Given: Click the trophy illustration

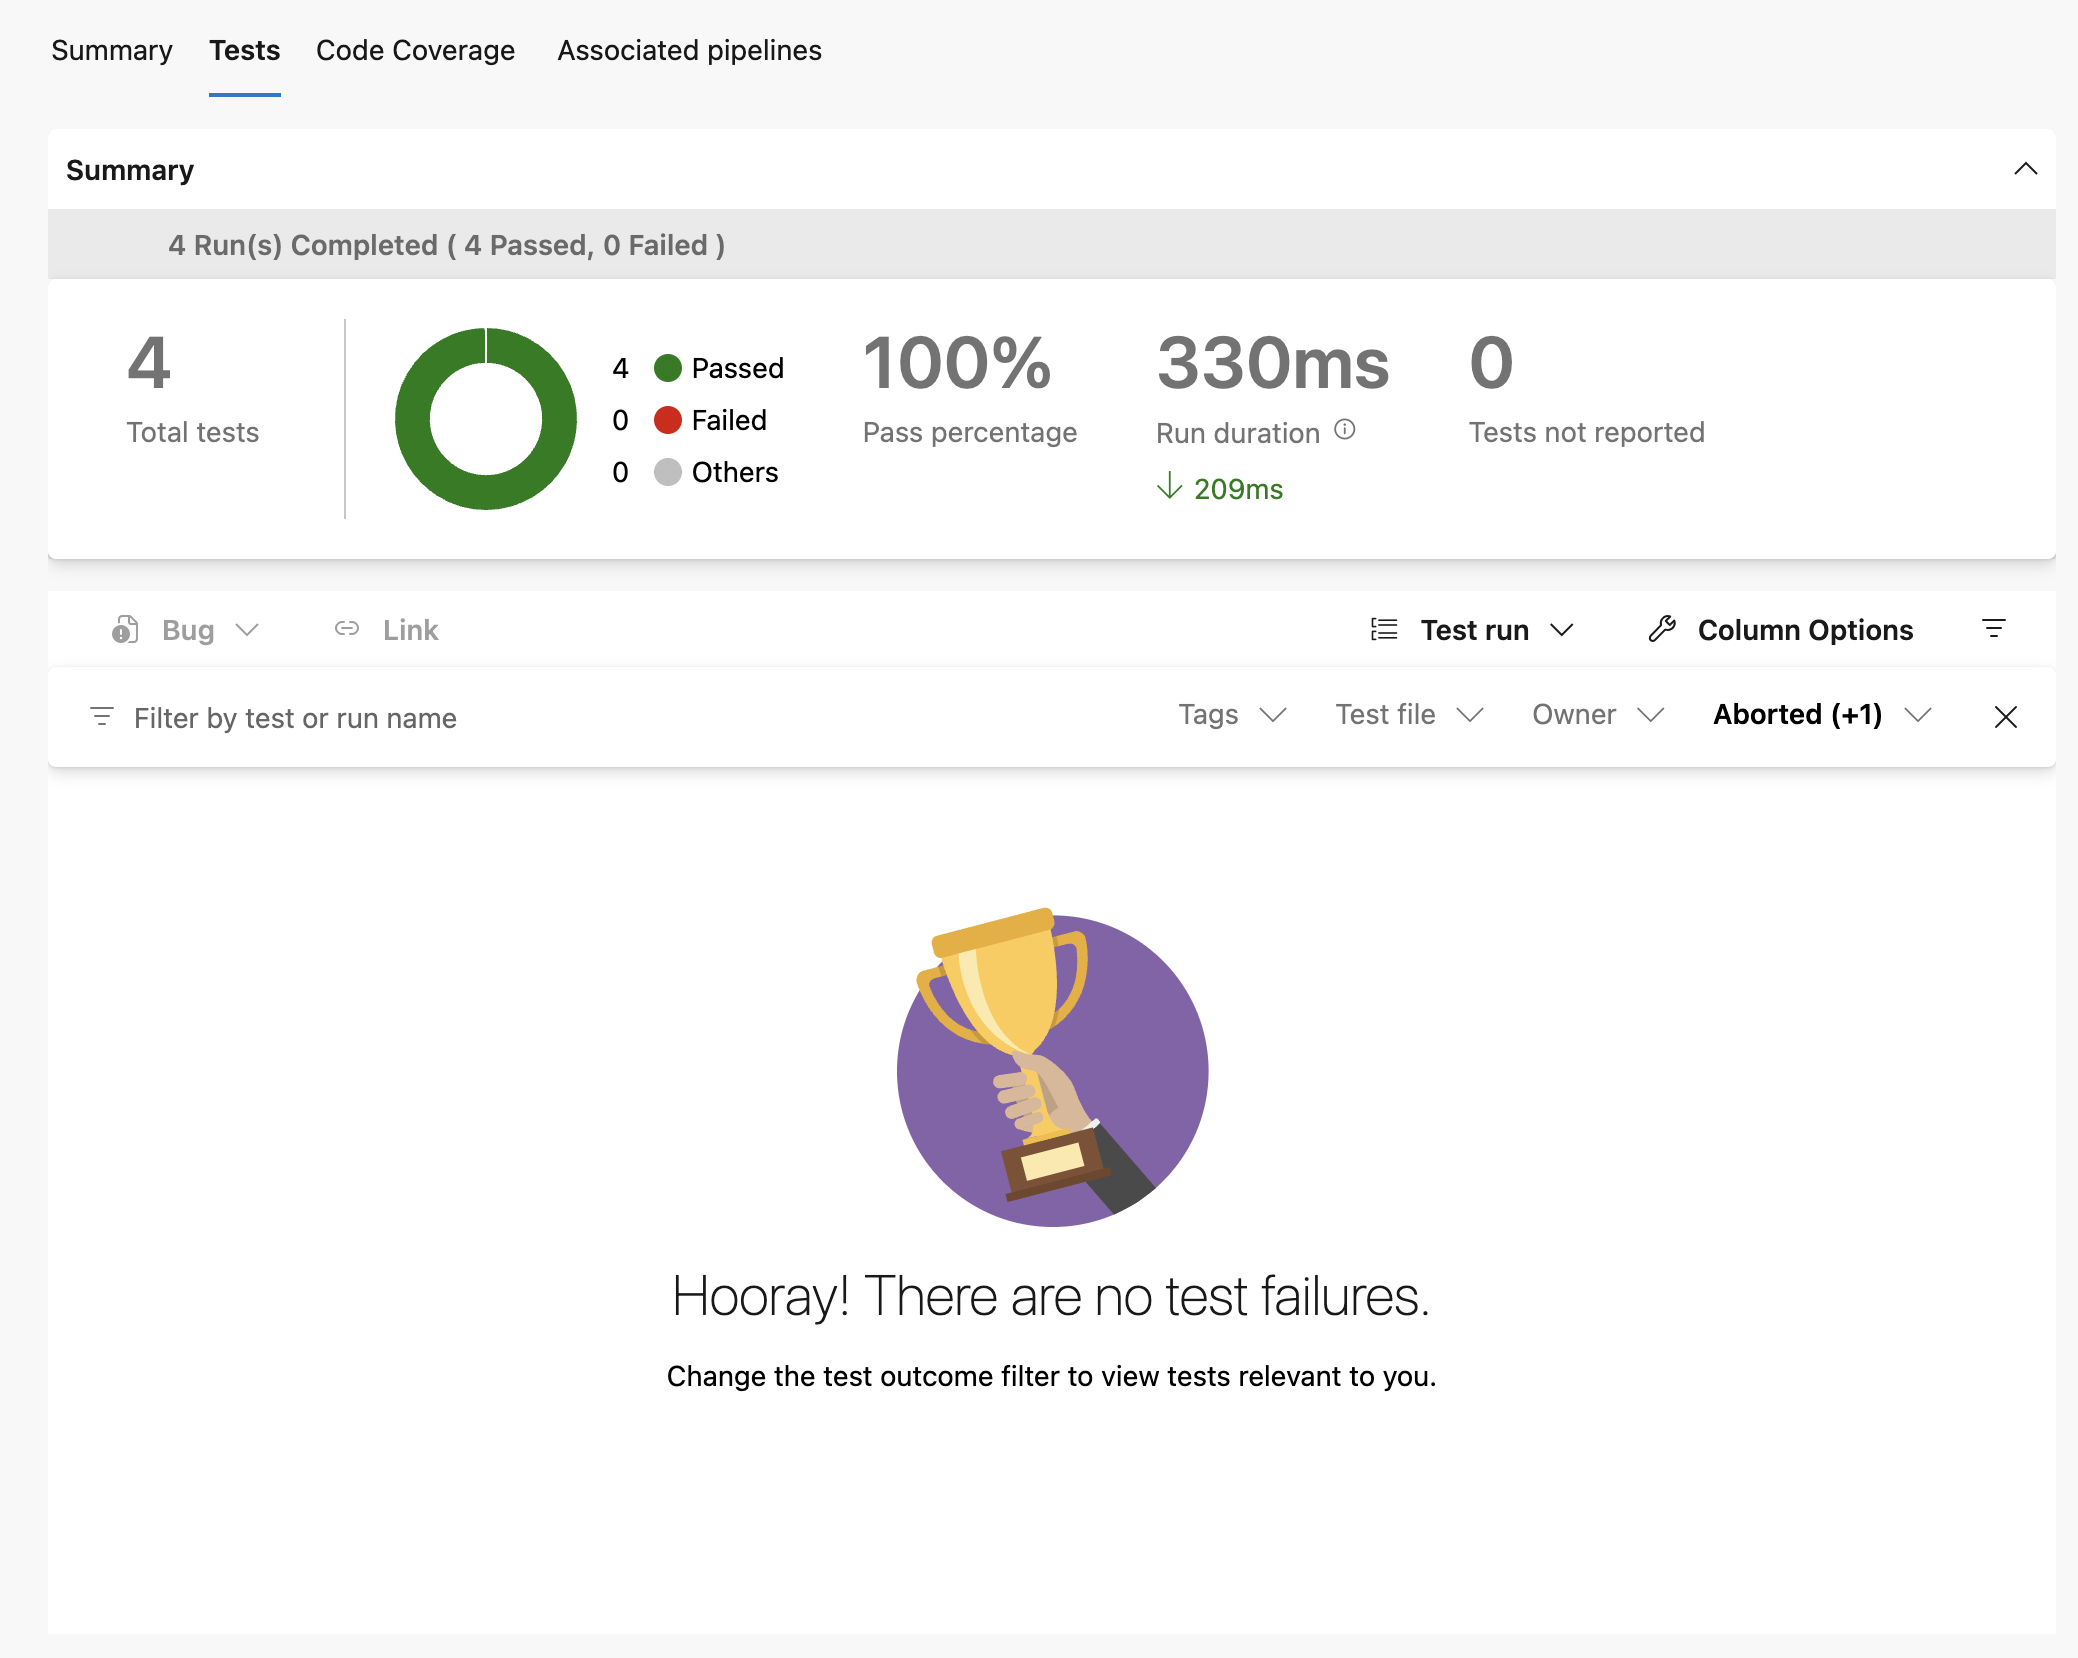Looking at the screenshot, I should coord(1052,1067).
